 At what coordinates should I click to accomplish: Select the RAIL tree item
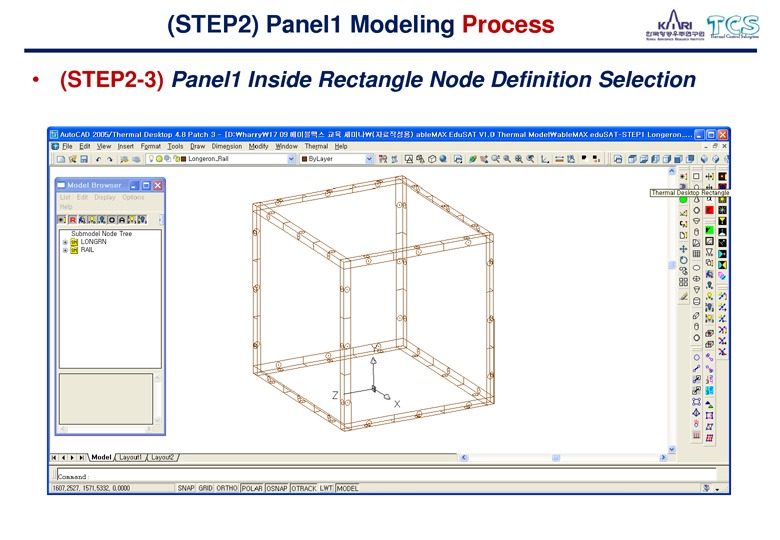click(x=87, y=250)
